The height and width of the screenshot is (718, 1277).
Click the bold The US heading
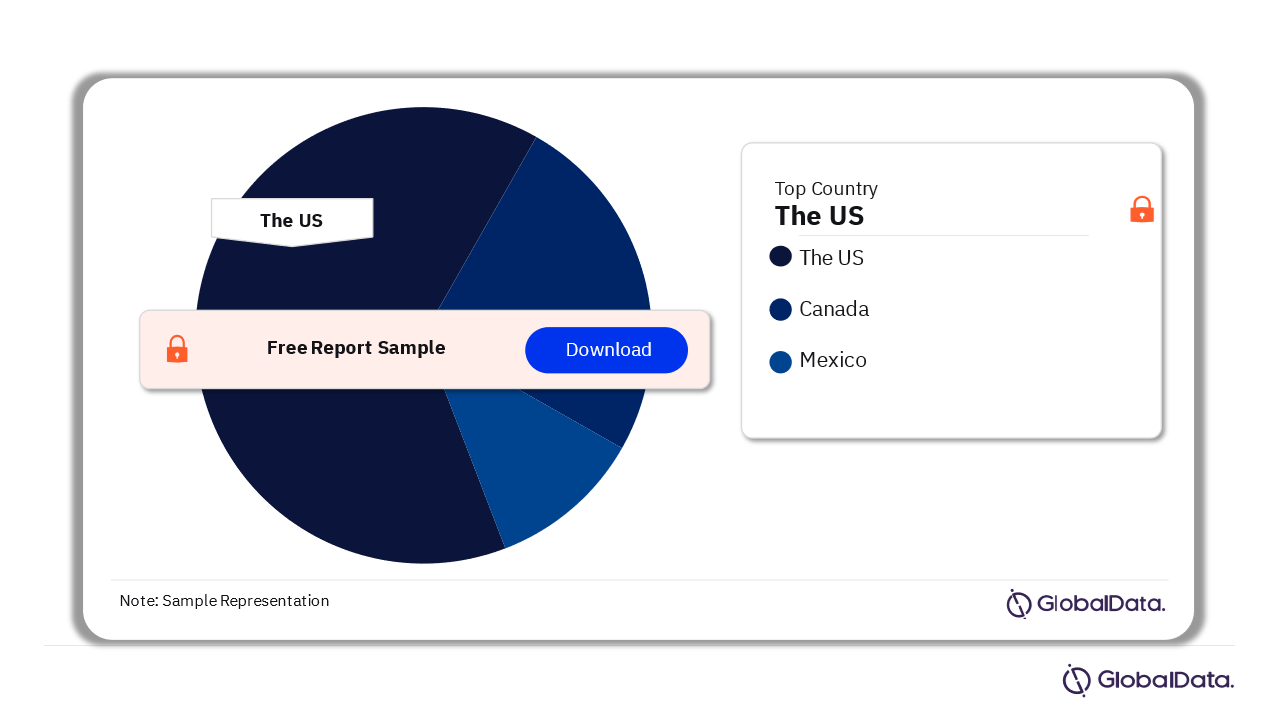(819, 216)
